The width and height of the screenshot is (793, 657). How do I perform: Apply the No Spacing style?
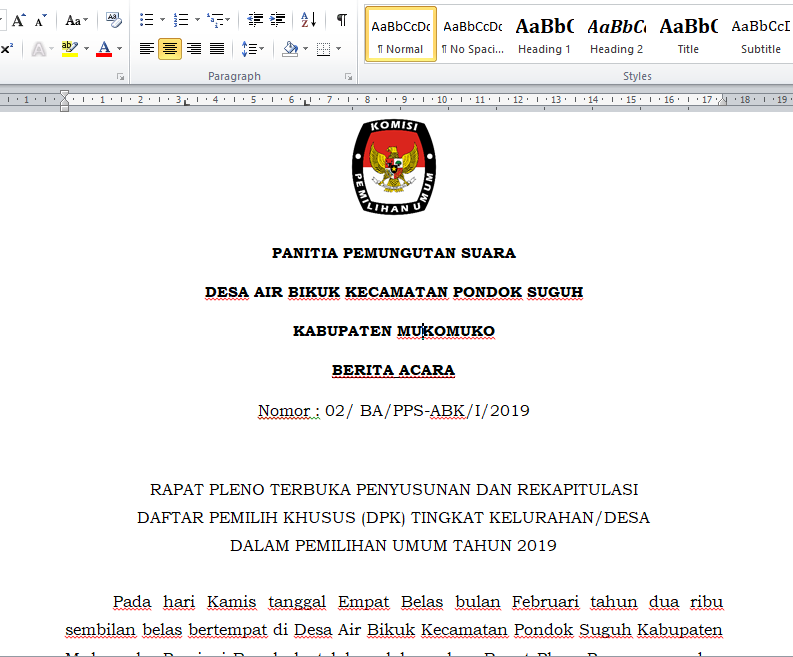click(x=472, y=34)
